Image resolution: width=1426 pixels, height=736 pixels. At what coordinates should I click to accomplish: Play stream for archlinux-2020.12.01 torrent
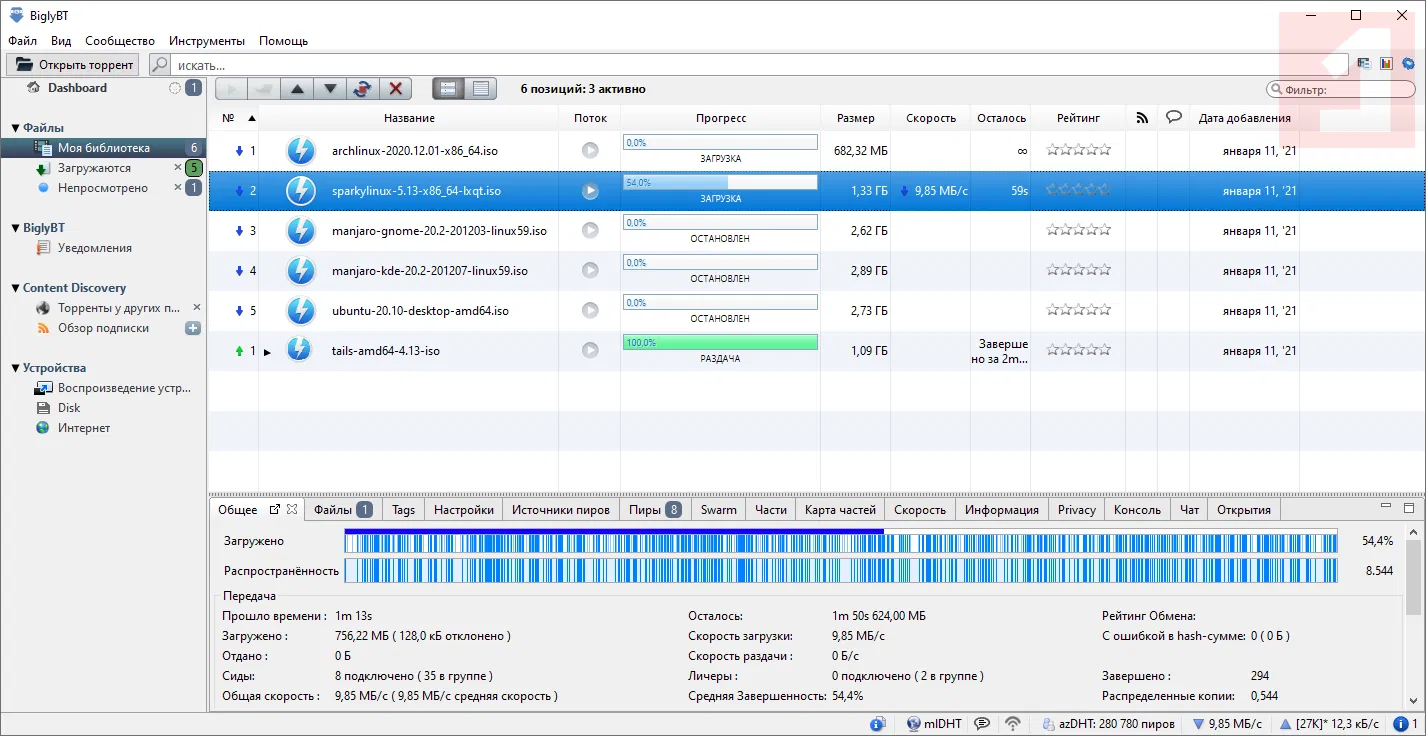(590, 151)
